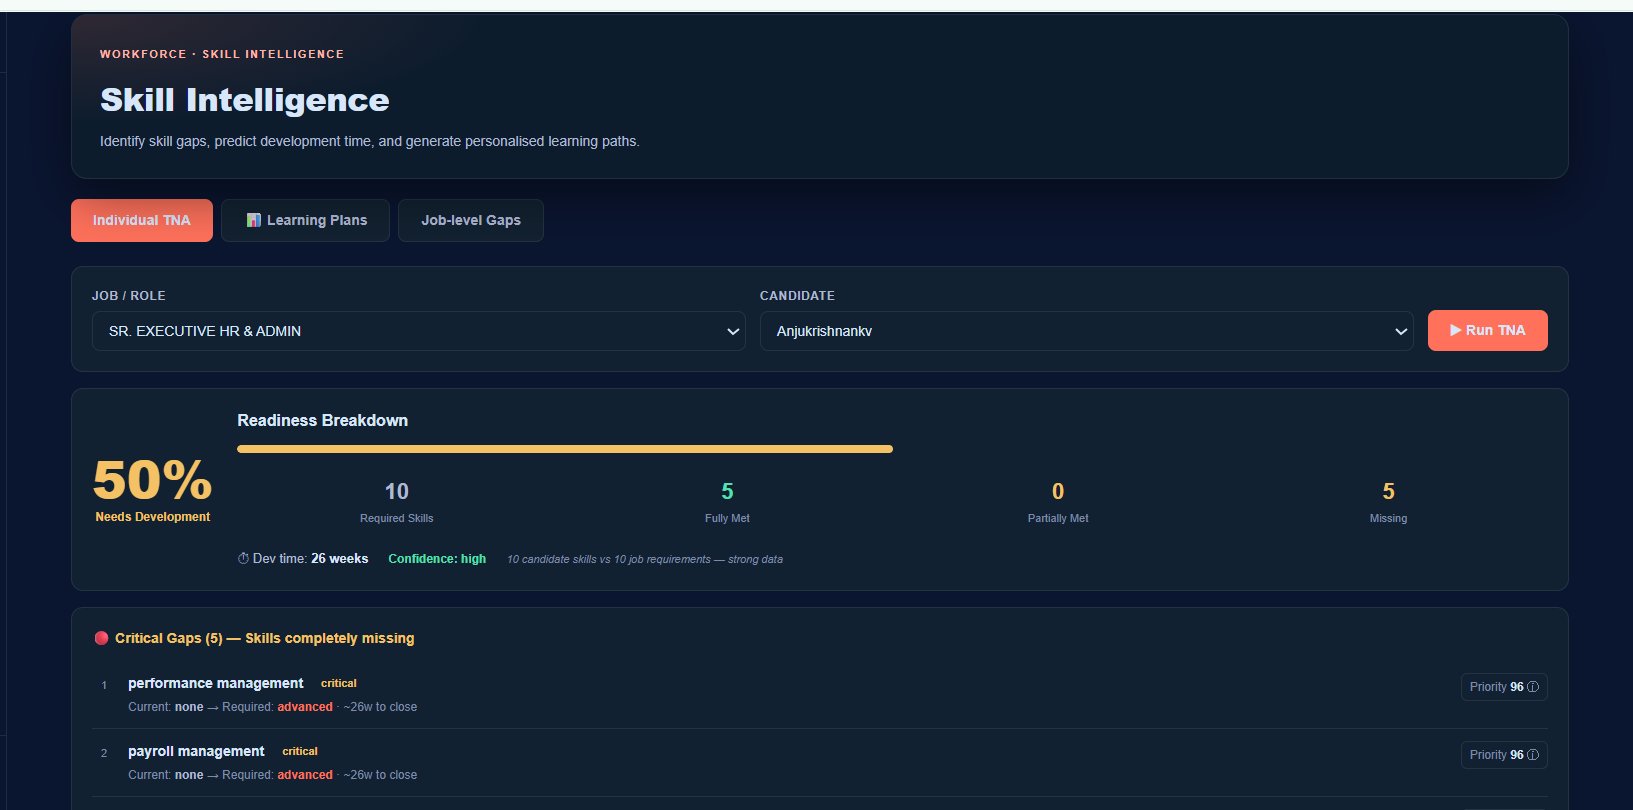The image size is (1633, 810).
Task: Open the Job / Role dropdown
Action: (419, 331)
